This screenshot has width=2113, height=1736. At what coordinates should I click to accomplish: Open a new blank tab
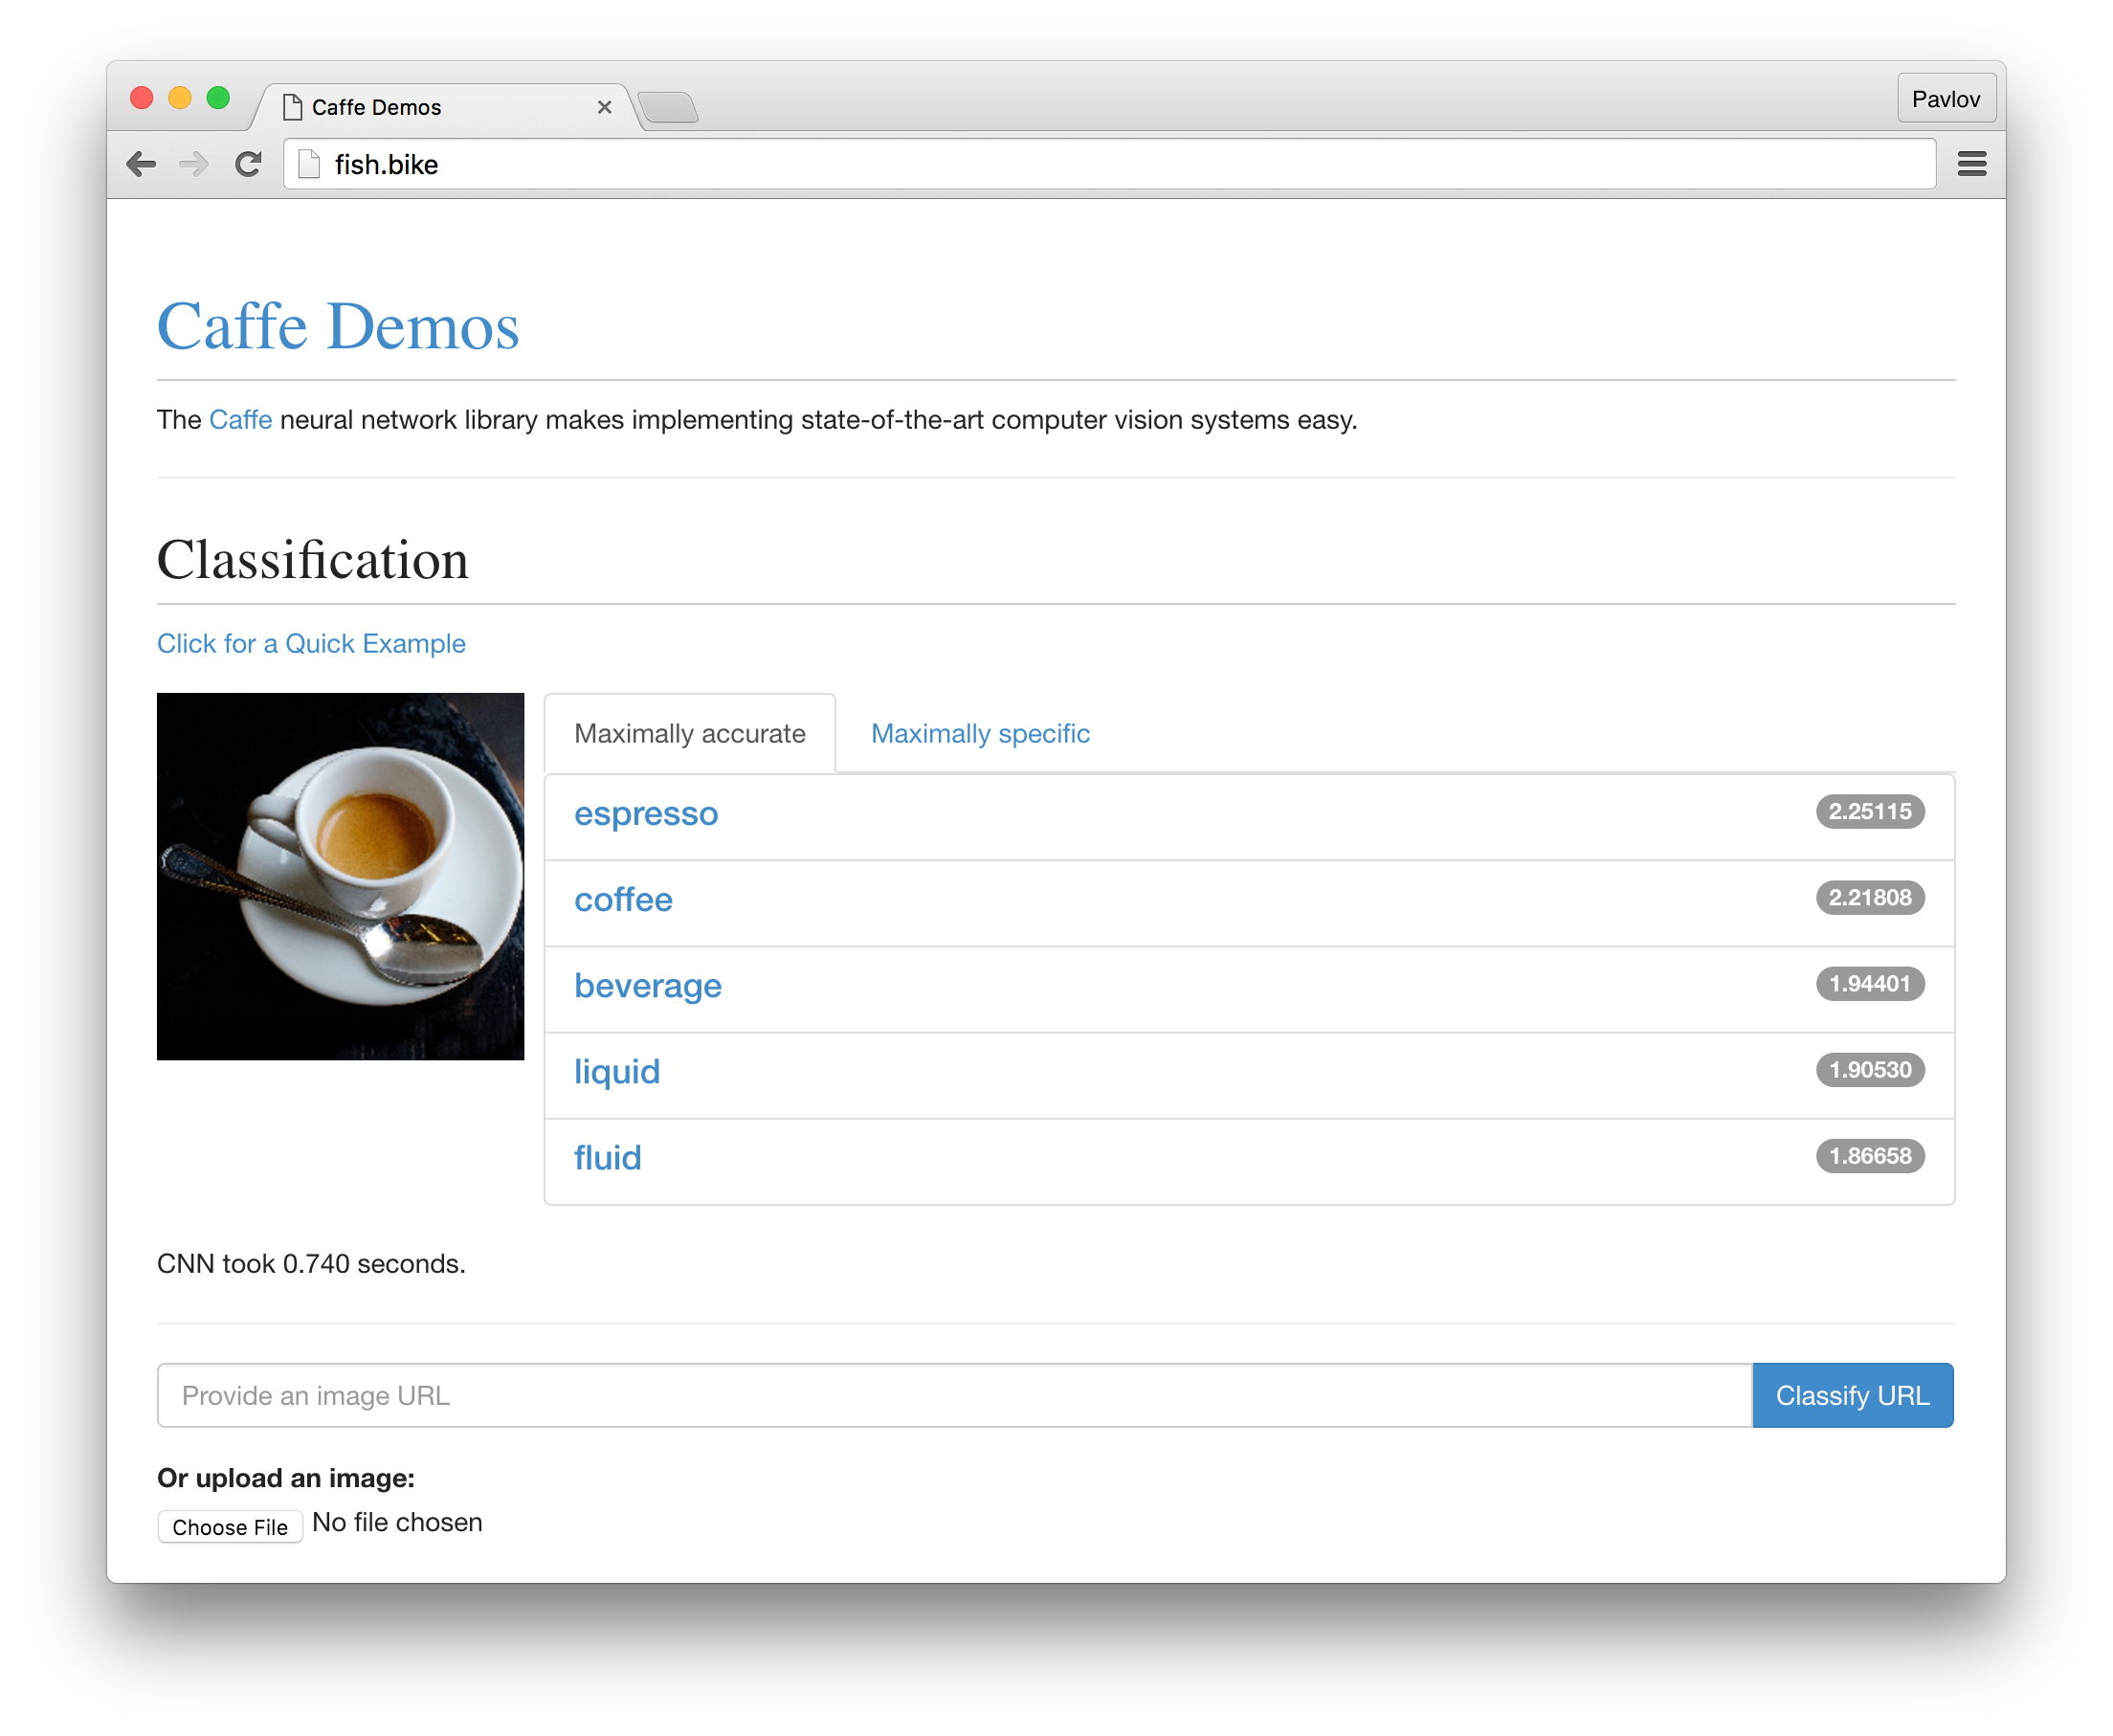click(x=668, y=107)
